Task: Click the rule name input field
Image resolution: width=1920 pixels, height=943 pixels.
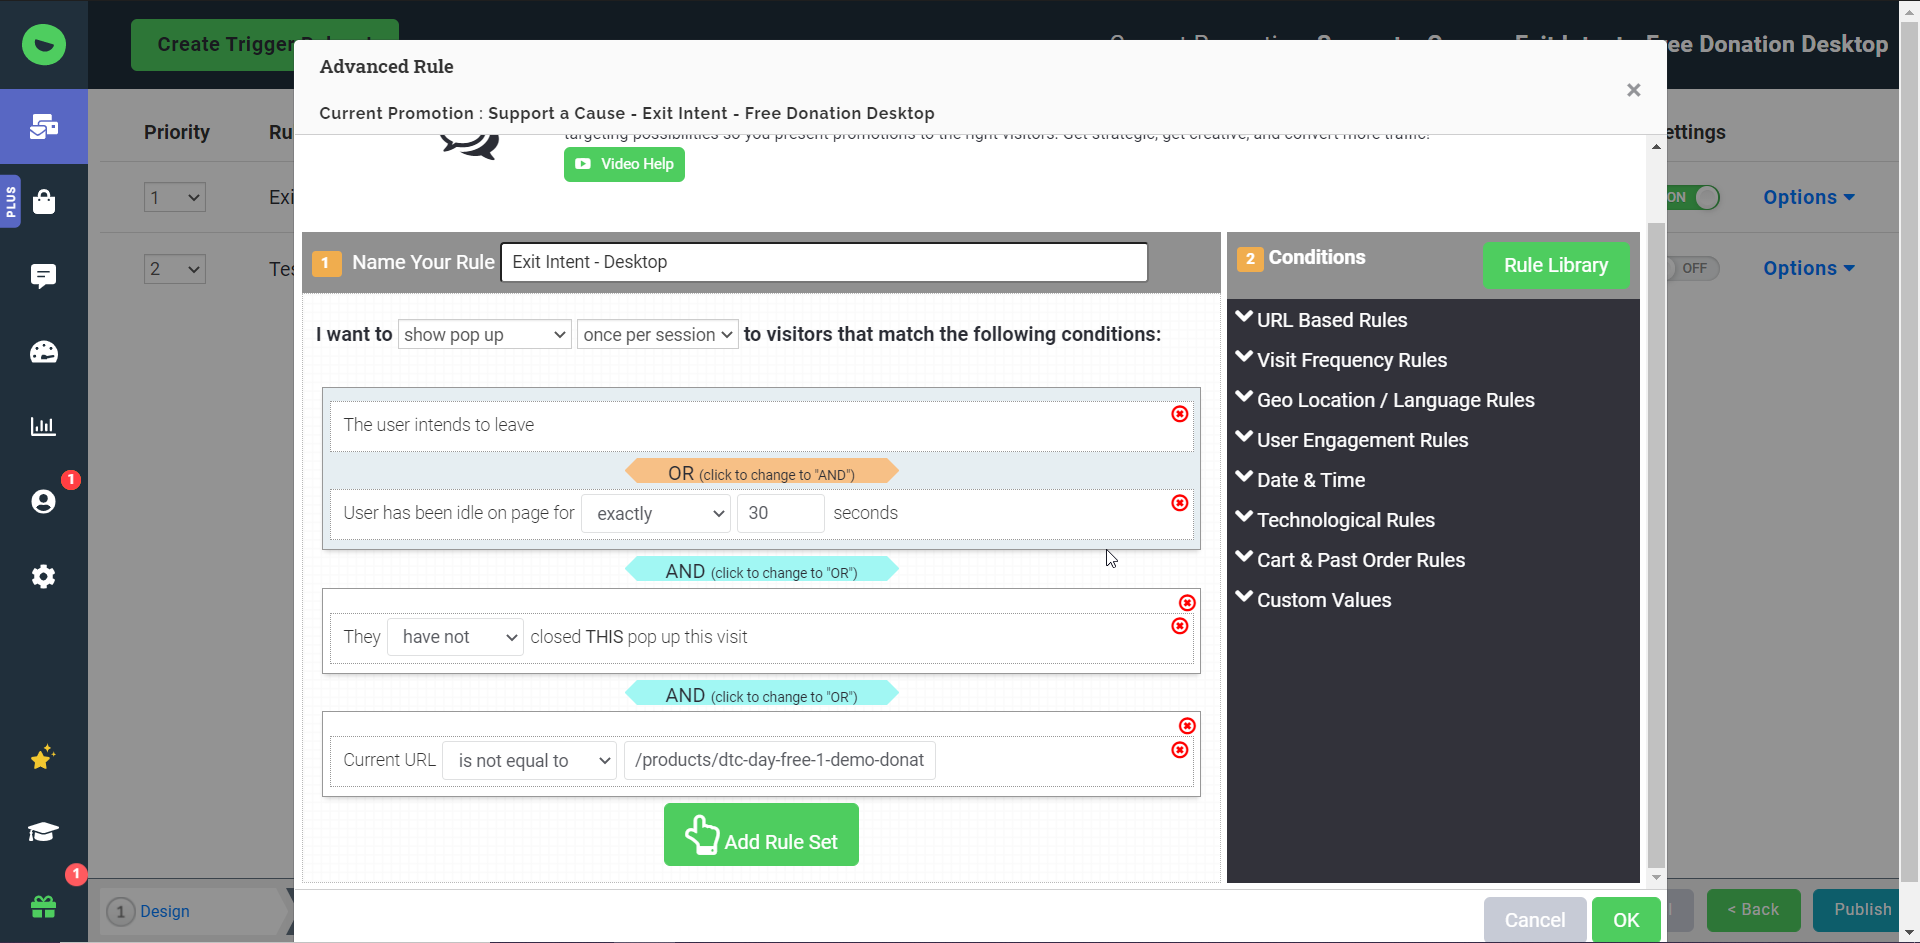Action: [x=823, y=262]
